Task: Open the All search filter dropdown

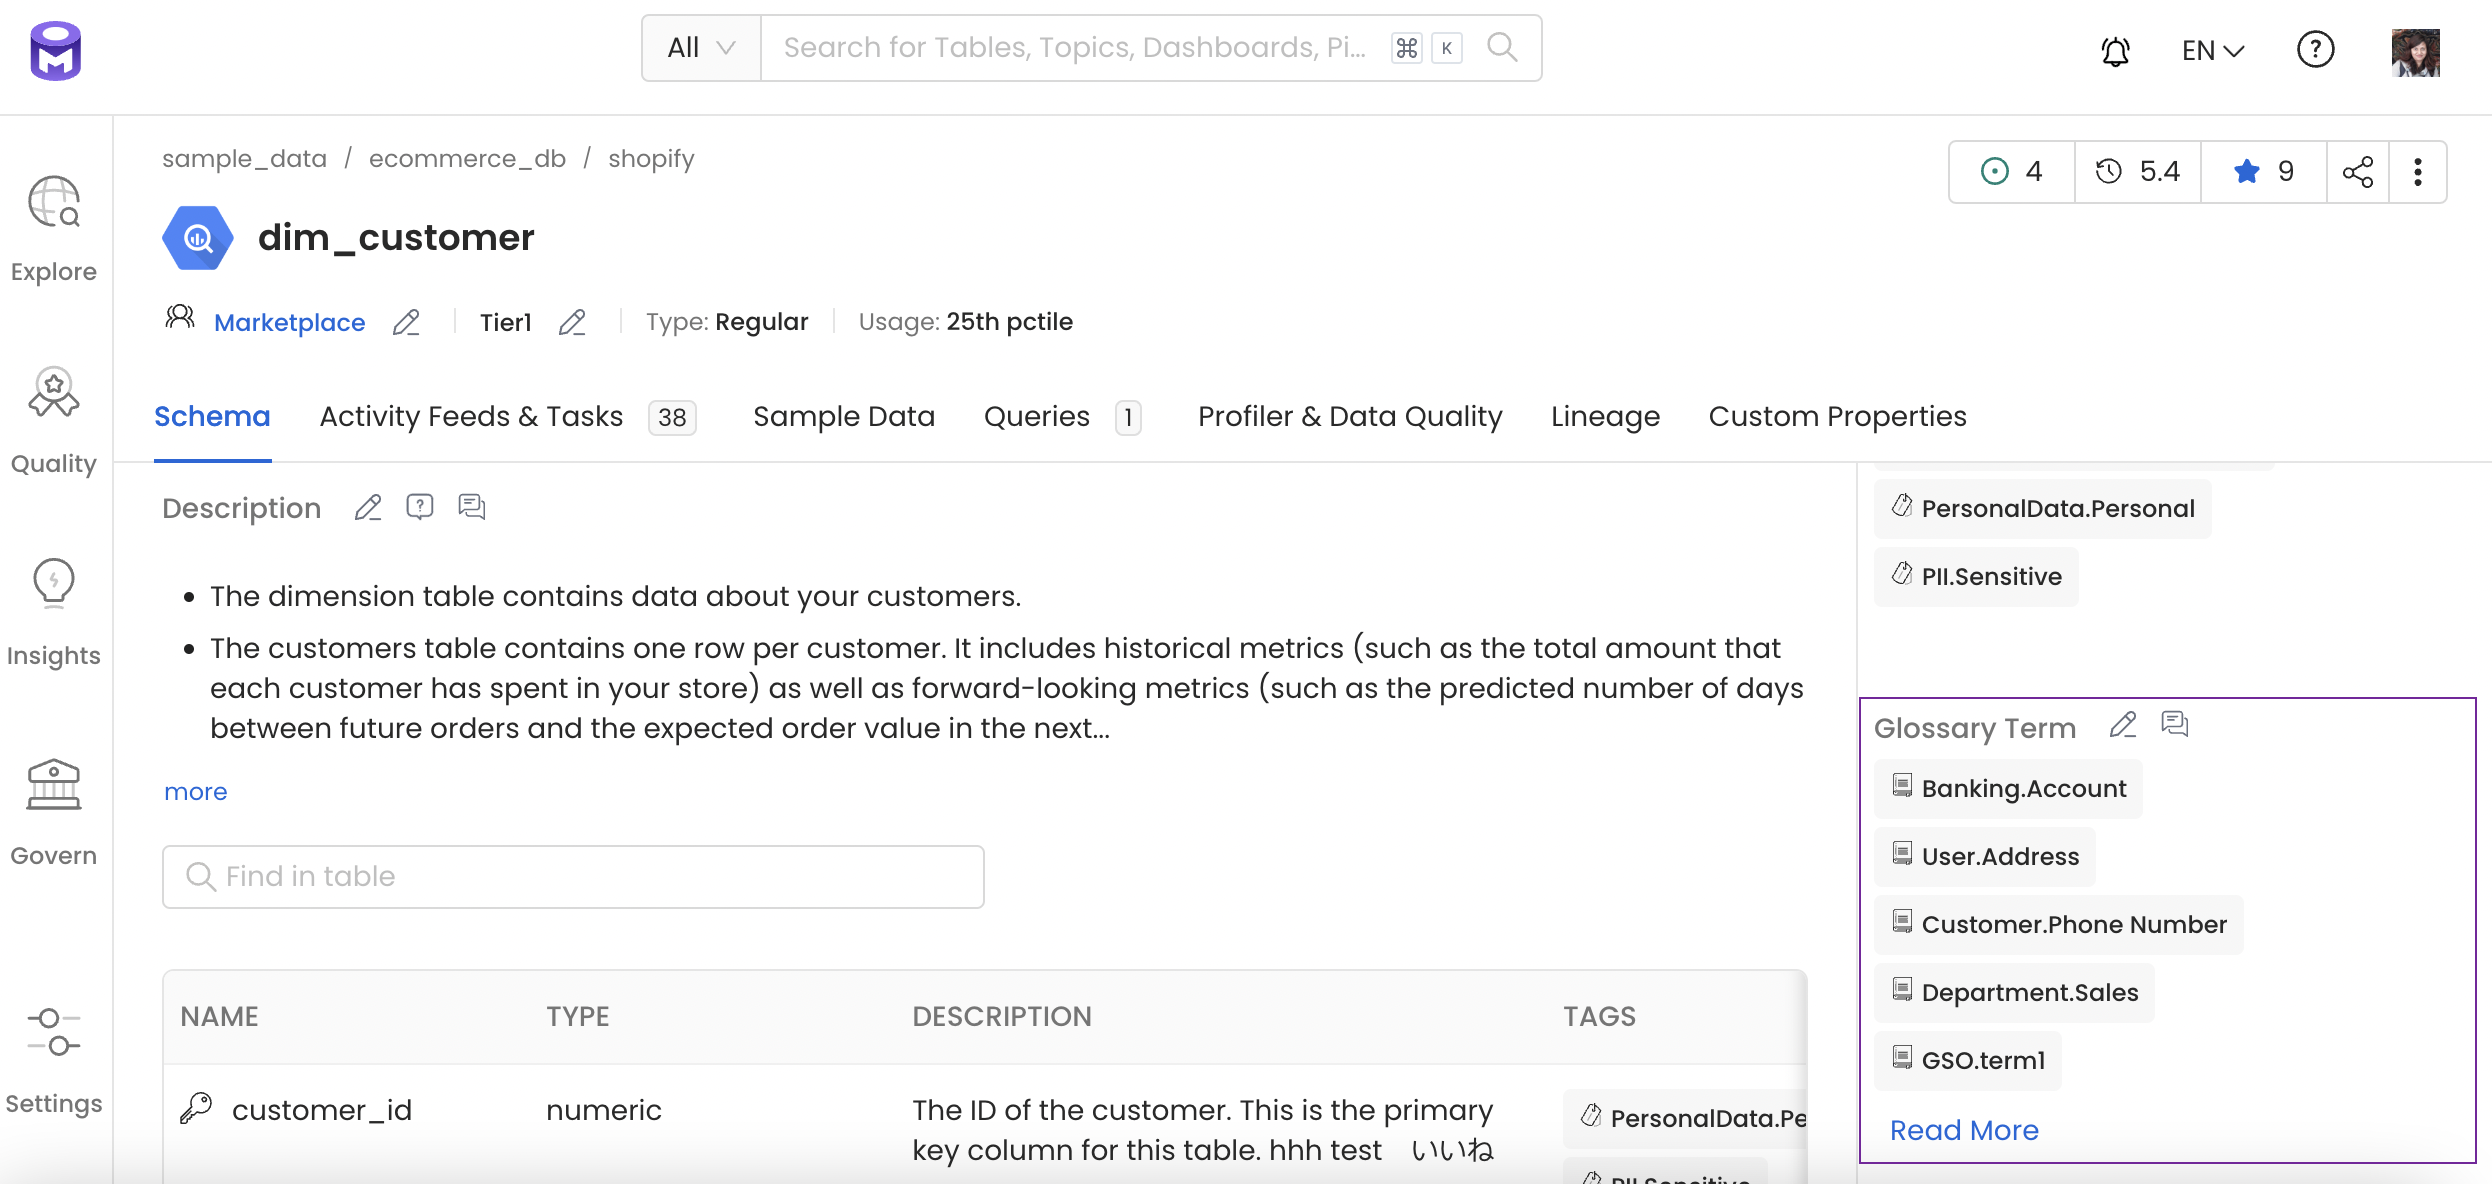Action: pyautogui.click(x=698, y=48)
